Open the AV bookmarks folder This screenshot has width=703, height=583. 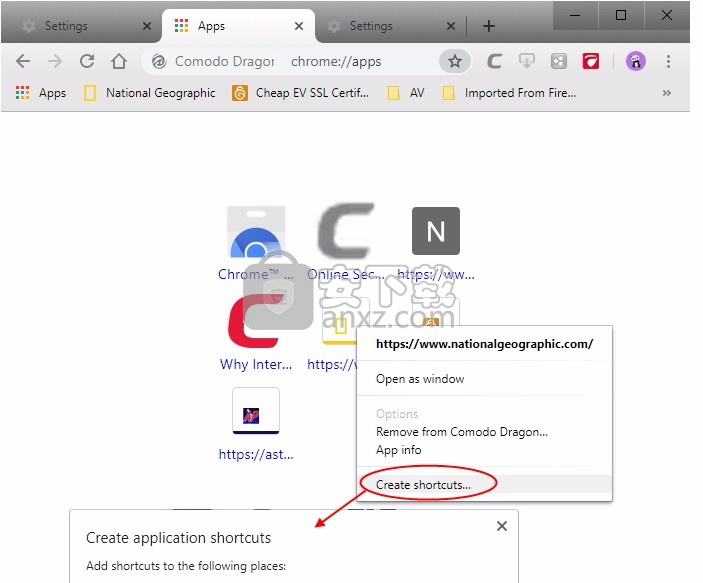(x=406, y=93)
